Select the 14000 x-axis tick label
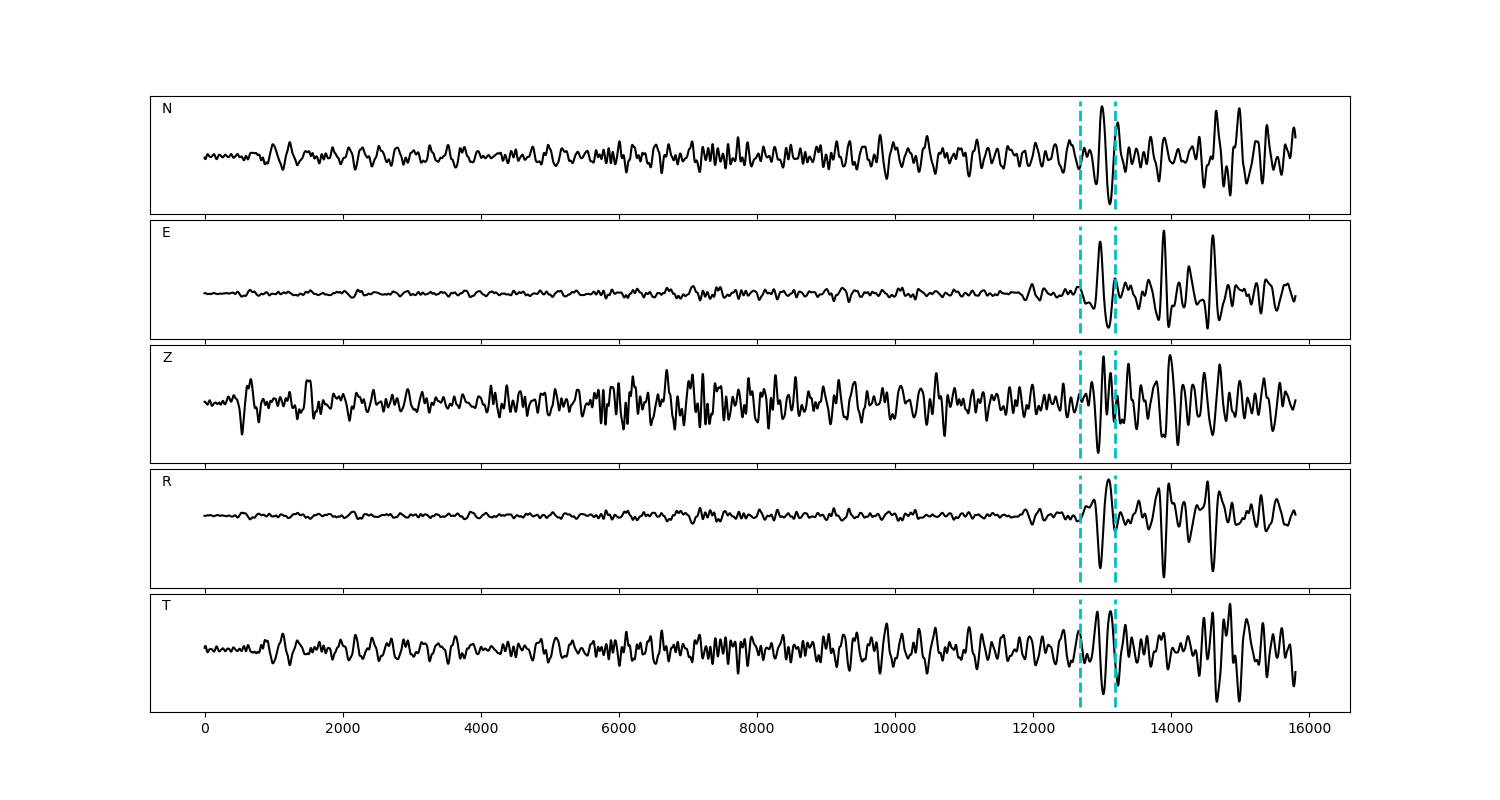 click(1170, 730)
